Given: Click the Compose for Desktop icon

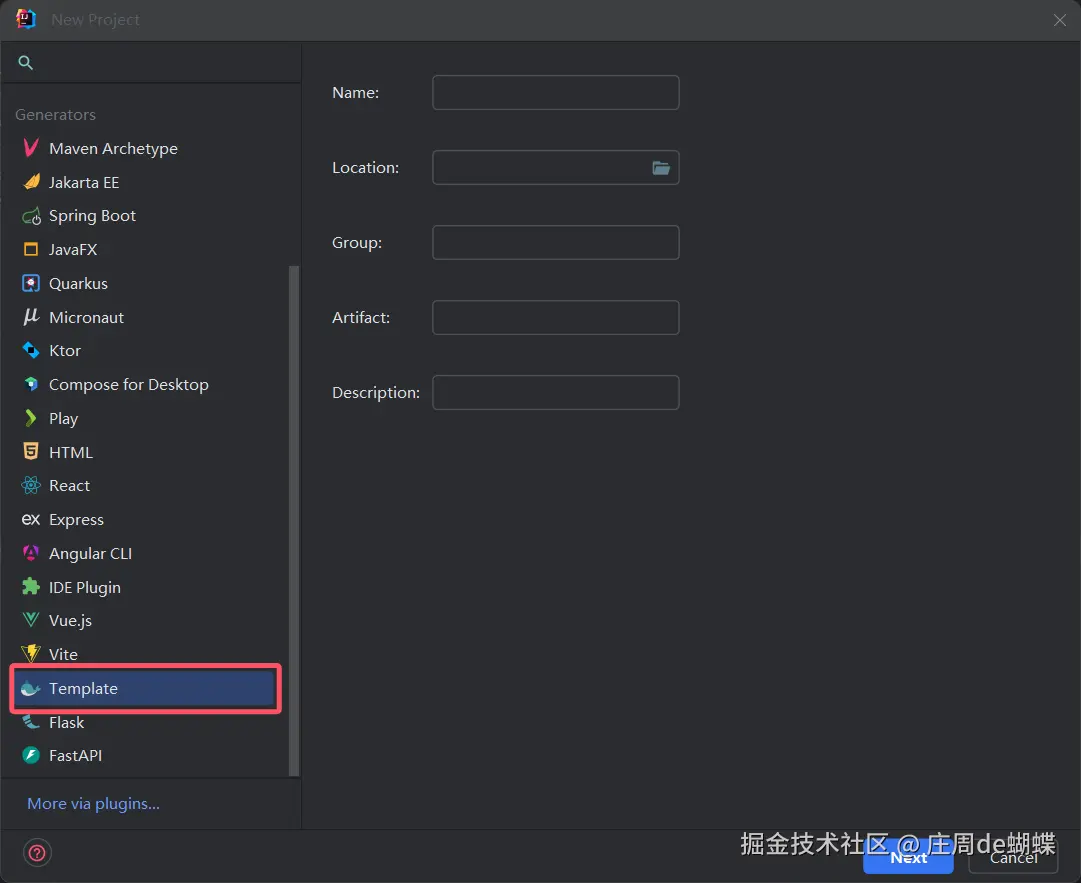Looking at the screenshot, I should tap(31, 384).
